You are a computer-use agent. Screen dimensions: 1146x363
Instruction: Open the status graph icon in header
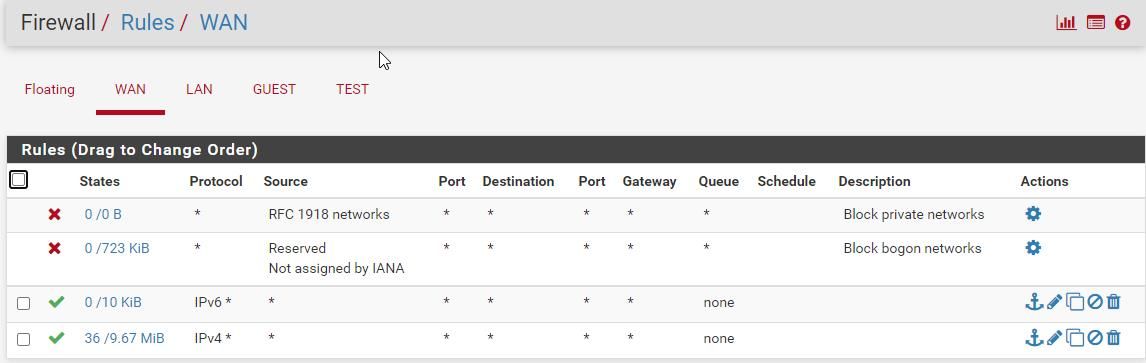point(1066,23)
